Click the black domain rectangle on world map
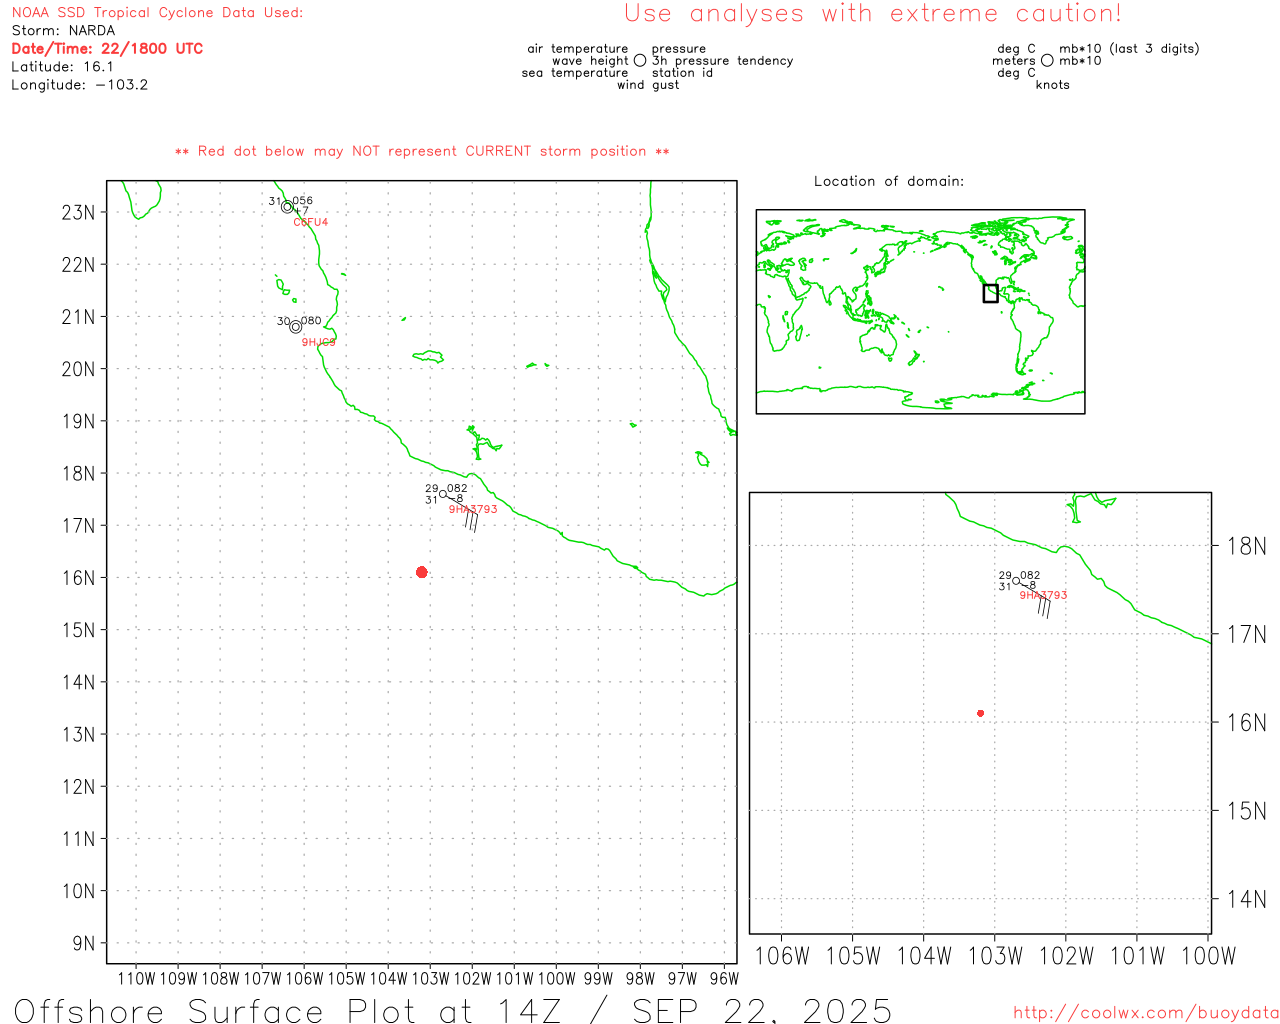The height and width of the screenshot is (1024, 1280). click(990, 293)
